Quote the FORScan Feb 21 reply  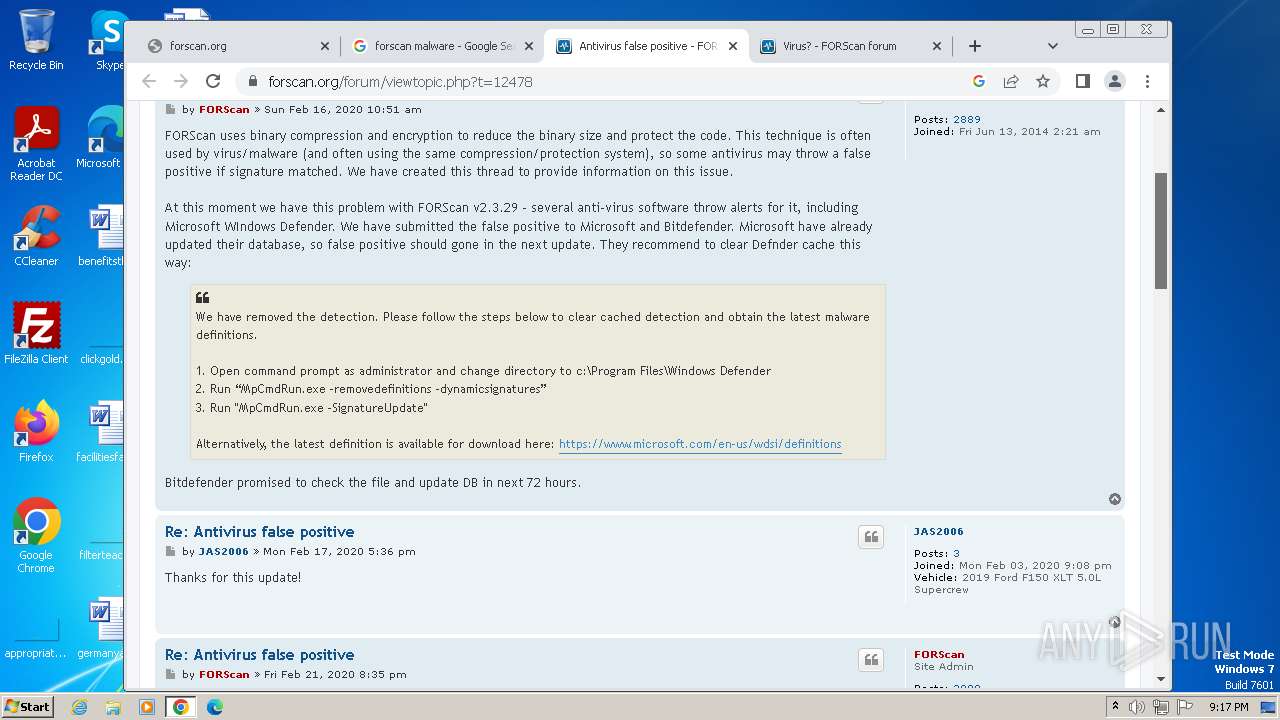[x=871, y=660]
